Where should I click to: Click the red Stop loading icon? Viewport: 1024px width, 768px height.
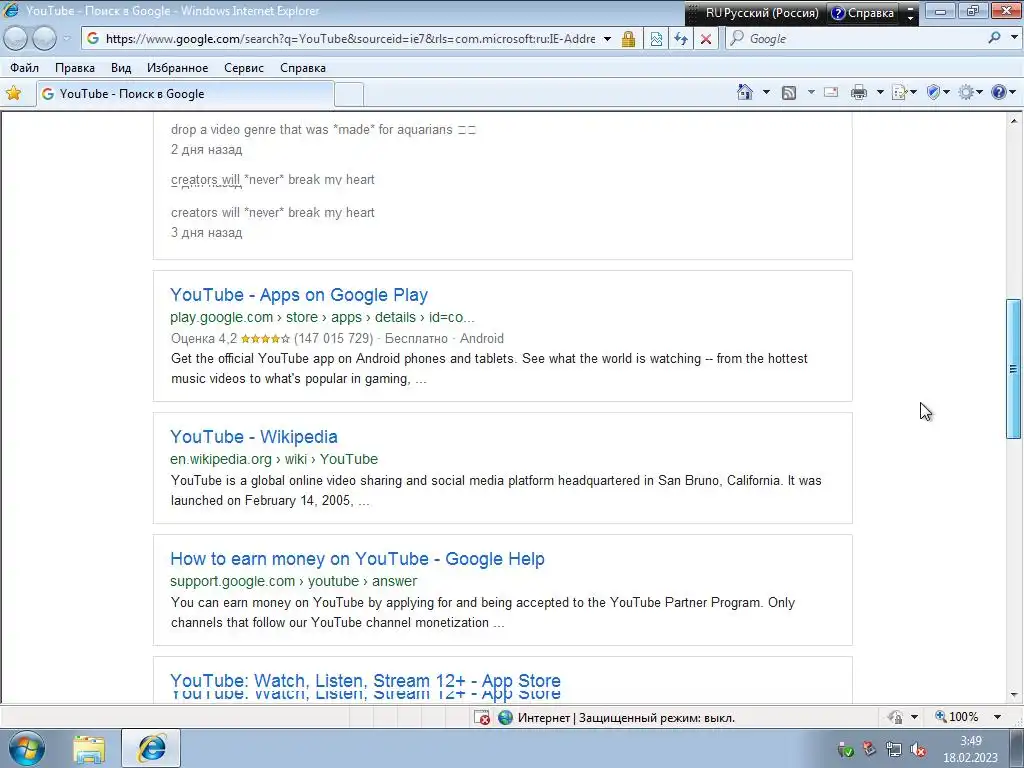point(706,39)
